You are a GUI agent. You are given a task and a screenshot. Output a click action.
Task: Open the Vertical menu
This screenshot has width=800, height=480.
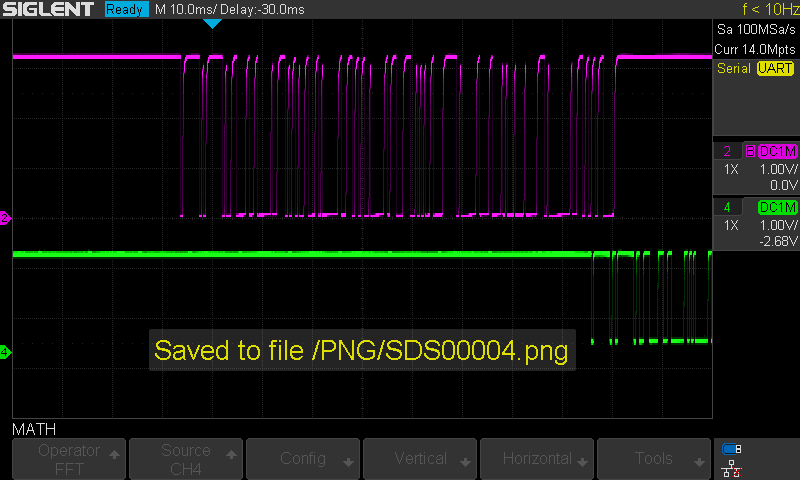pos(420,458)
